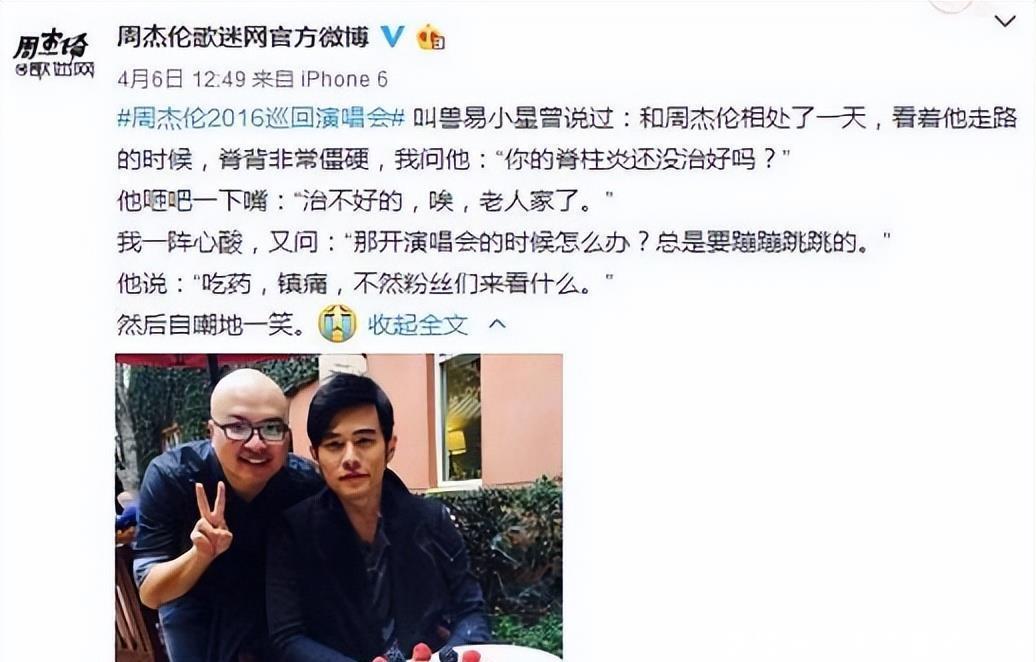The image size is (1036, 662).
Task: Click the text line starting 他说："吃药
Action: [365, 283]
